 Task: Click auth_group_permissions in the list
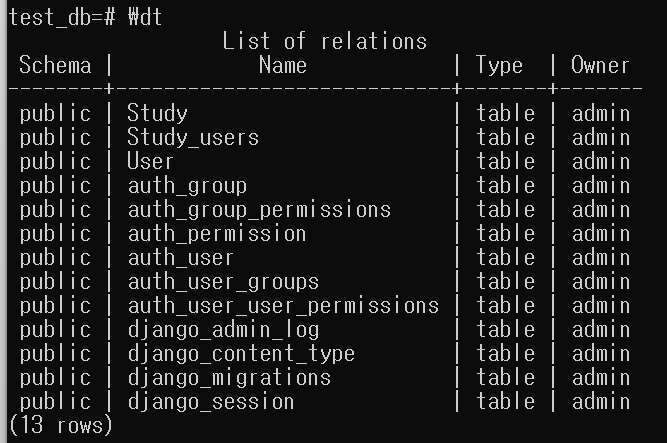coord(259,210)
